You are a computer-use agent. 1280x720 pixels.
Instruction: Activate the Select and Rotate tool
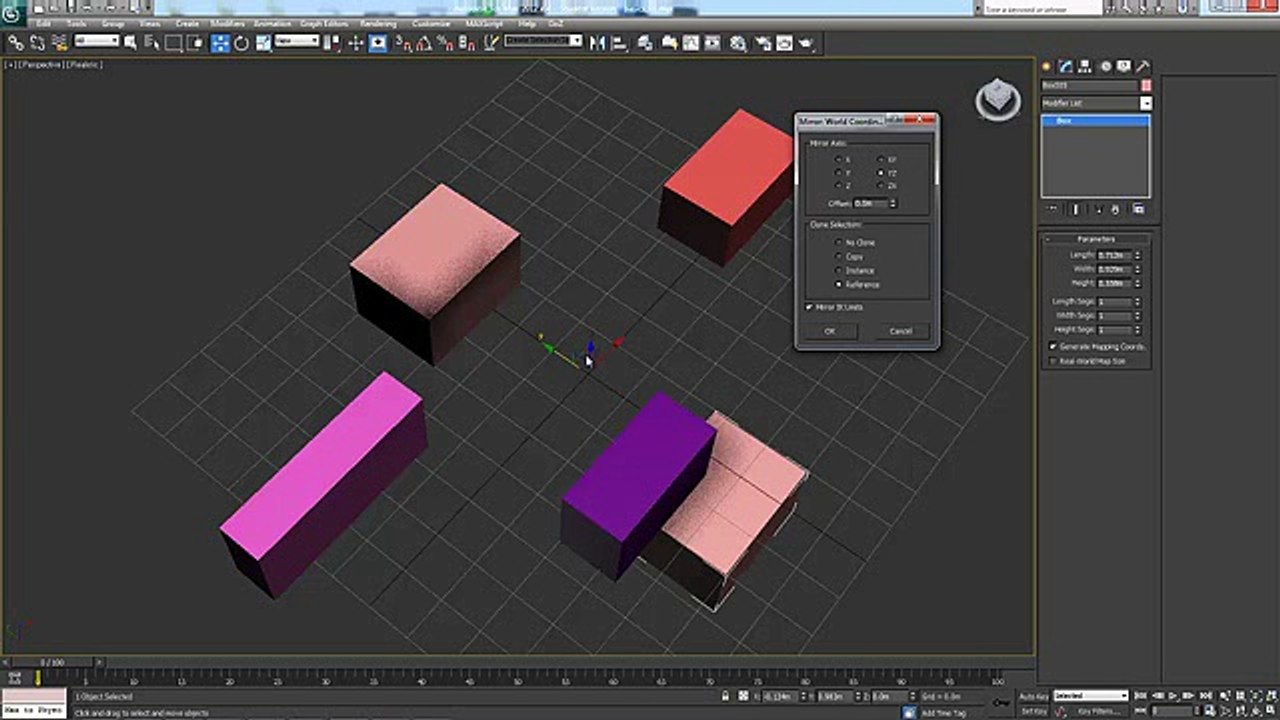tap(241, 43)
